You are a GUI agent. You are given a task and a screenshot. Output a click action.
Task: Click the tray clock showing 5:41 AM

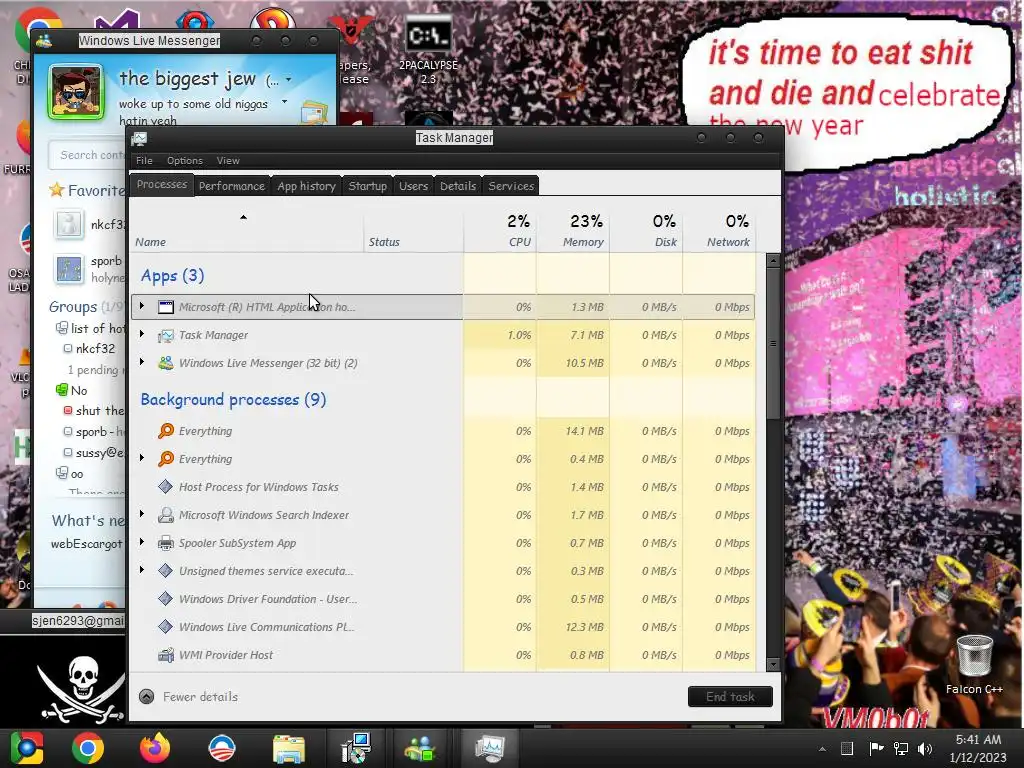(978, 748)
